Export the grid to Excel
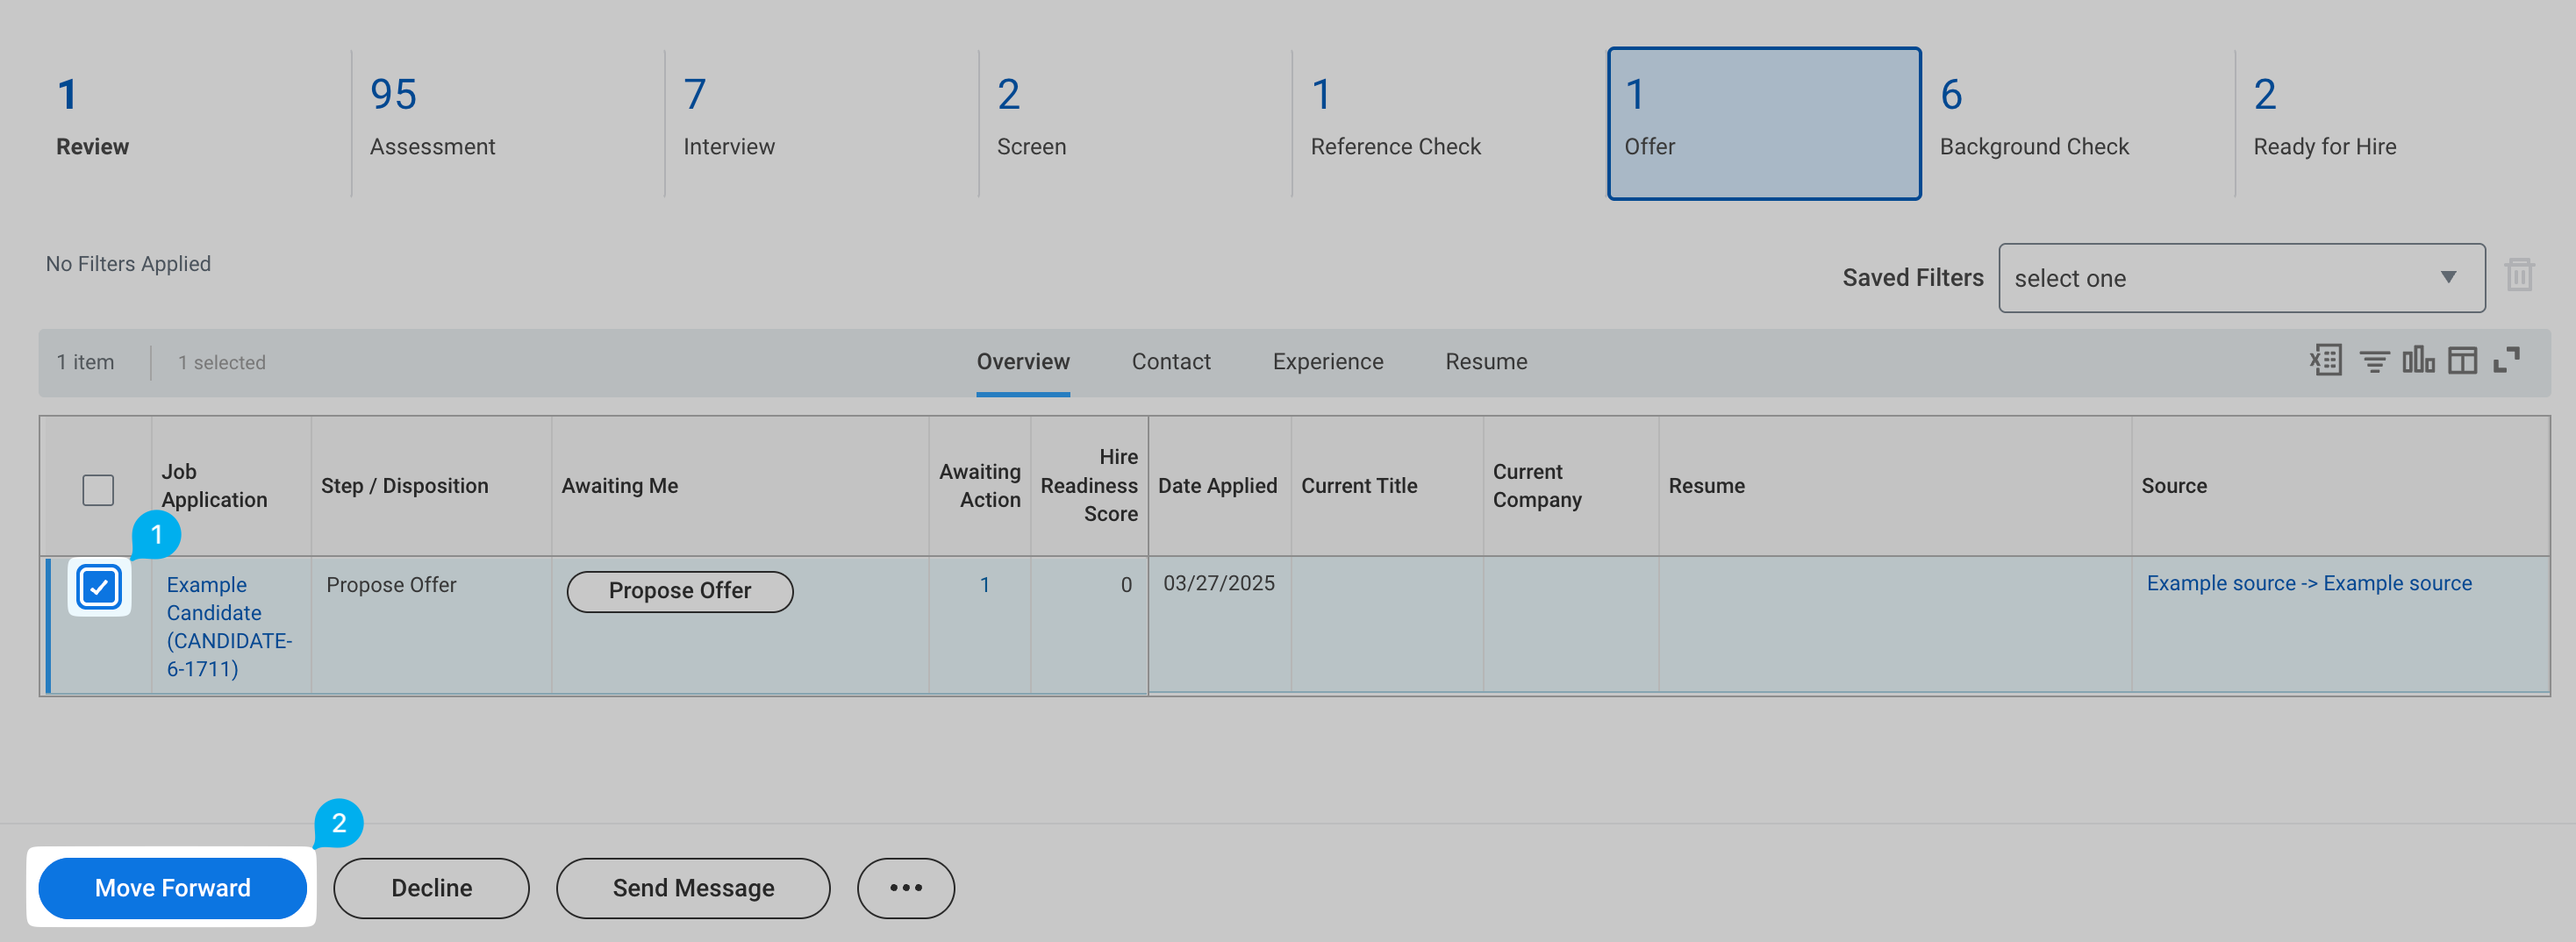This screenshot has width=2576, height=942. click(x=2325, y=360)
